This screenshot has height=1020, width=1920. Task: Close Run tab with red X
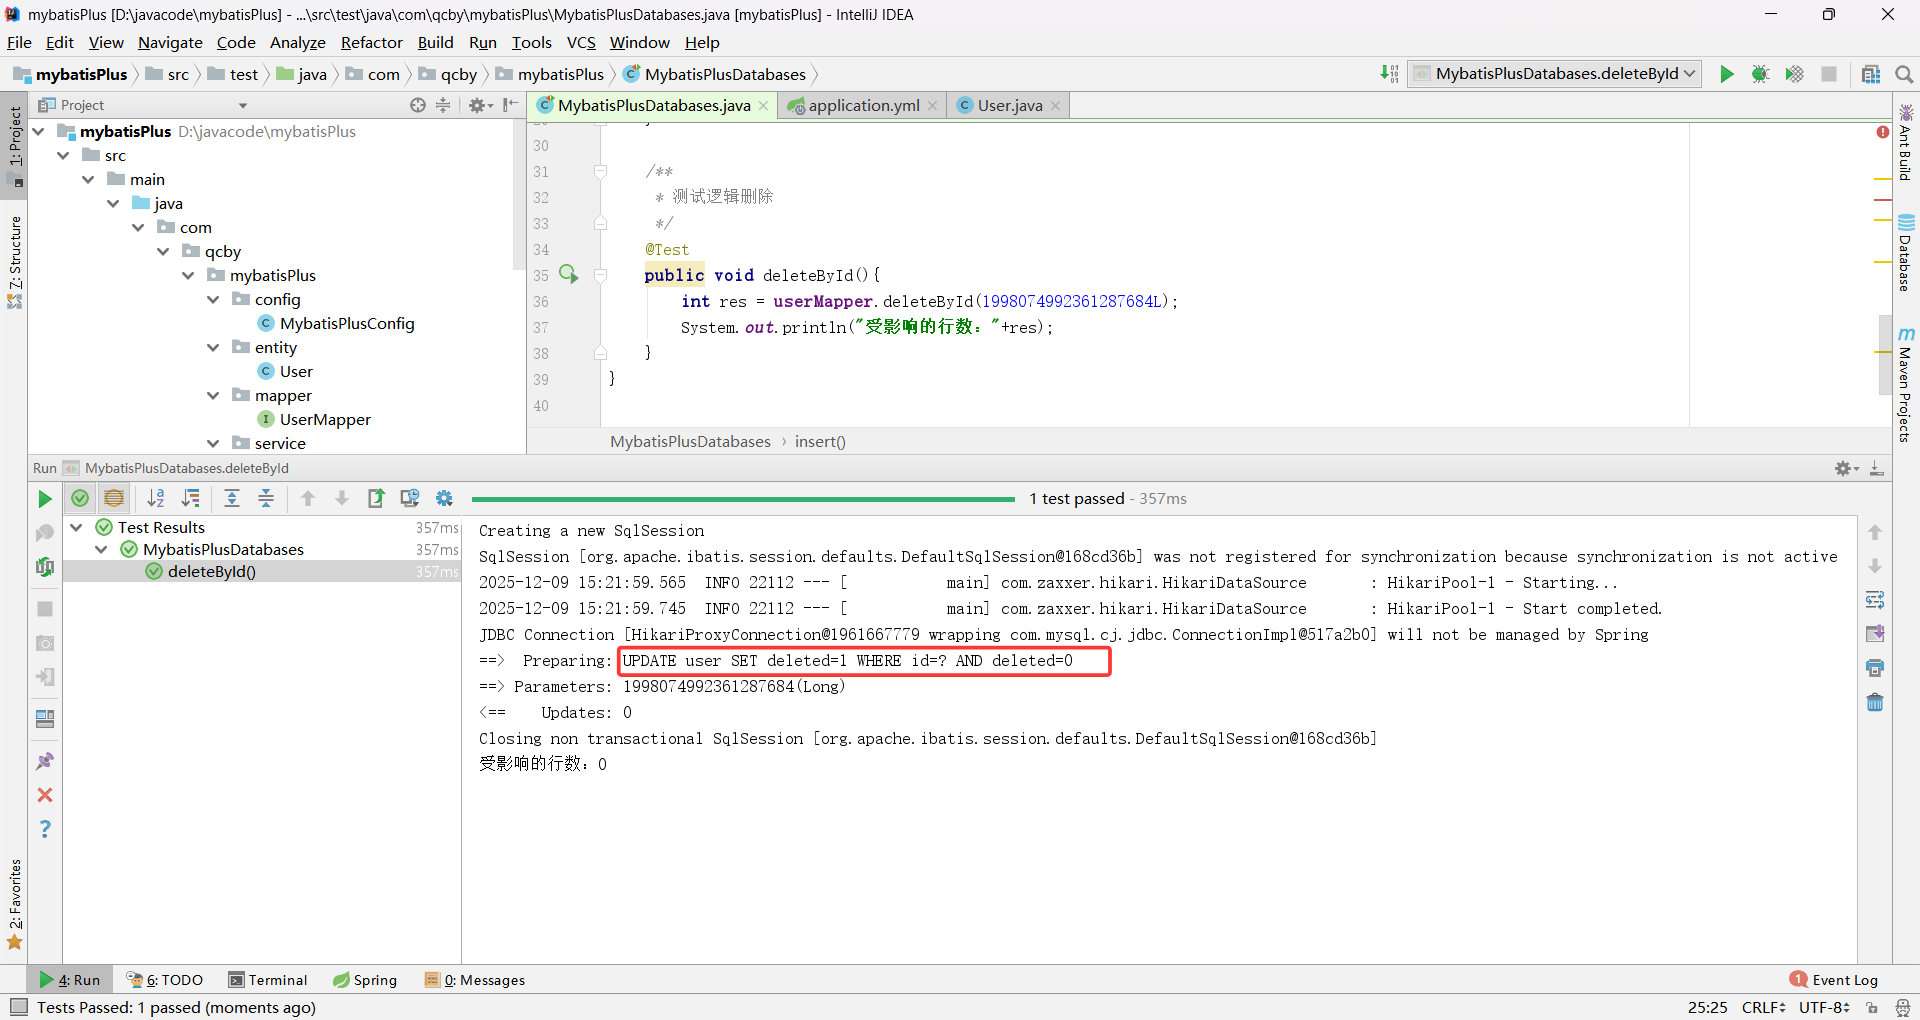(x=45, y=795)
